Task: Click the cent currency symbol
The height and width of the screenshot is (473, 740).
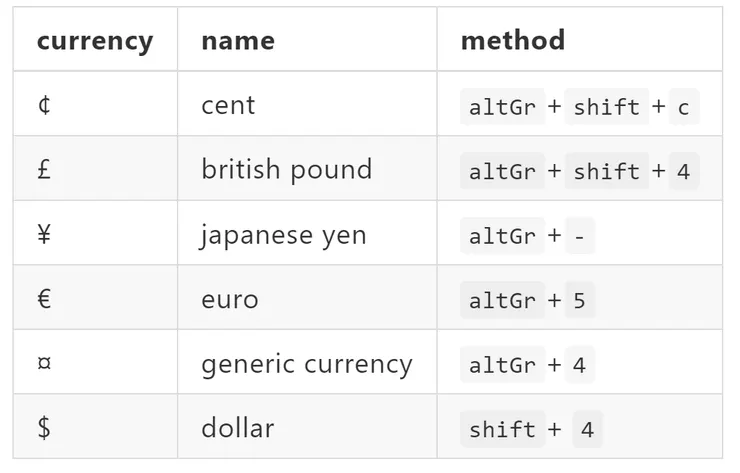Action: [x=44, y=105]
